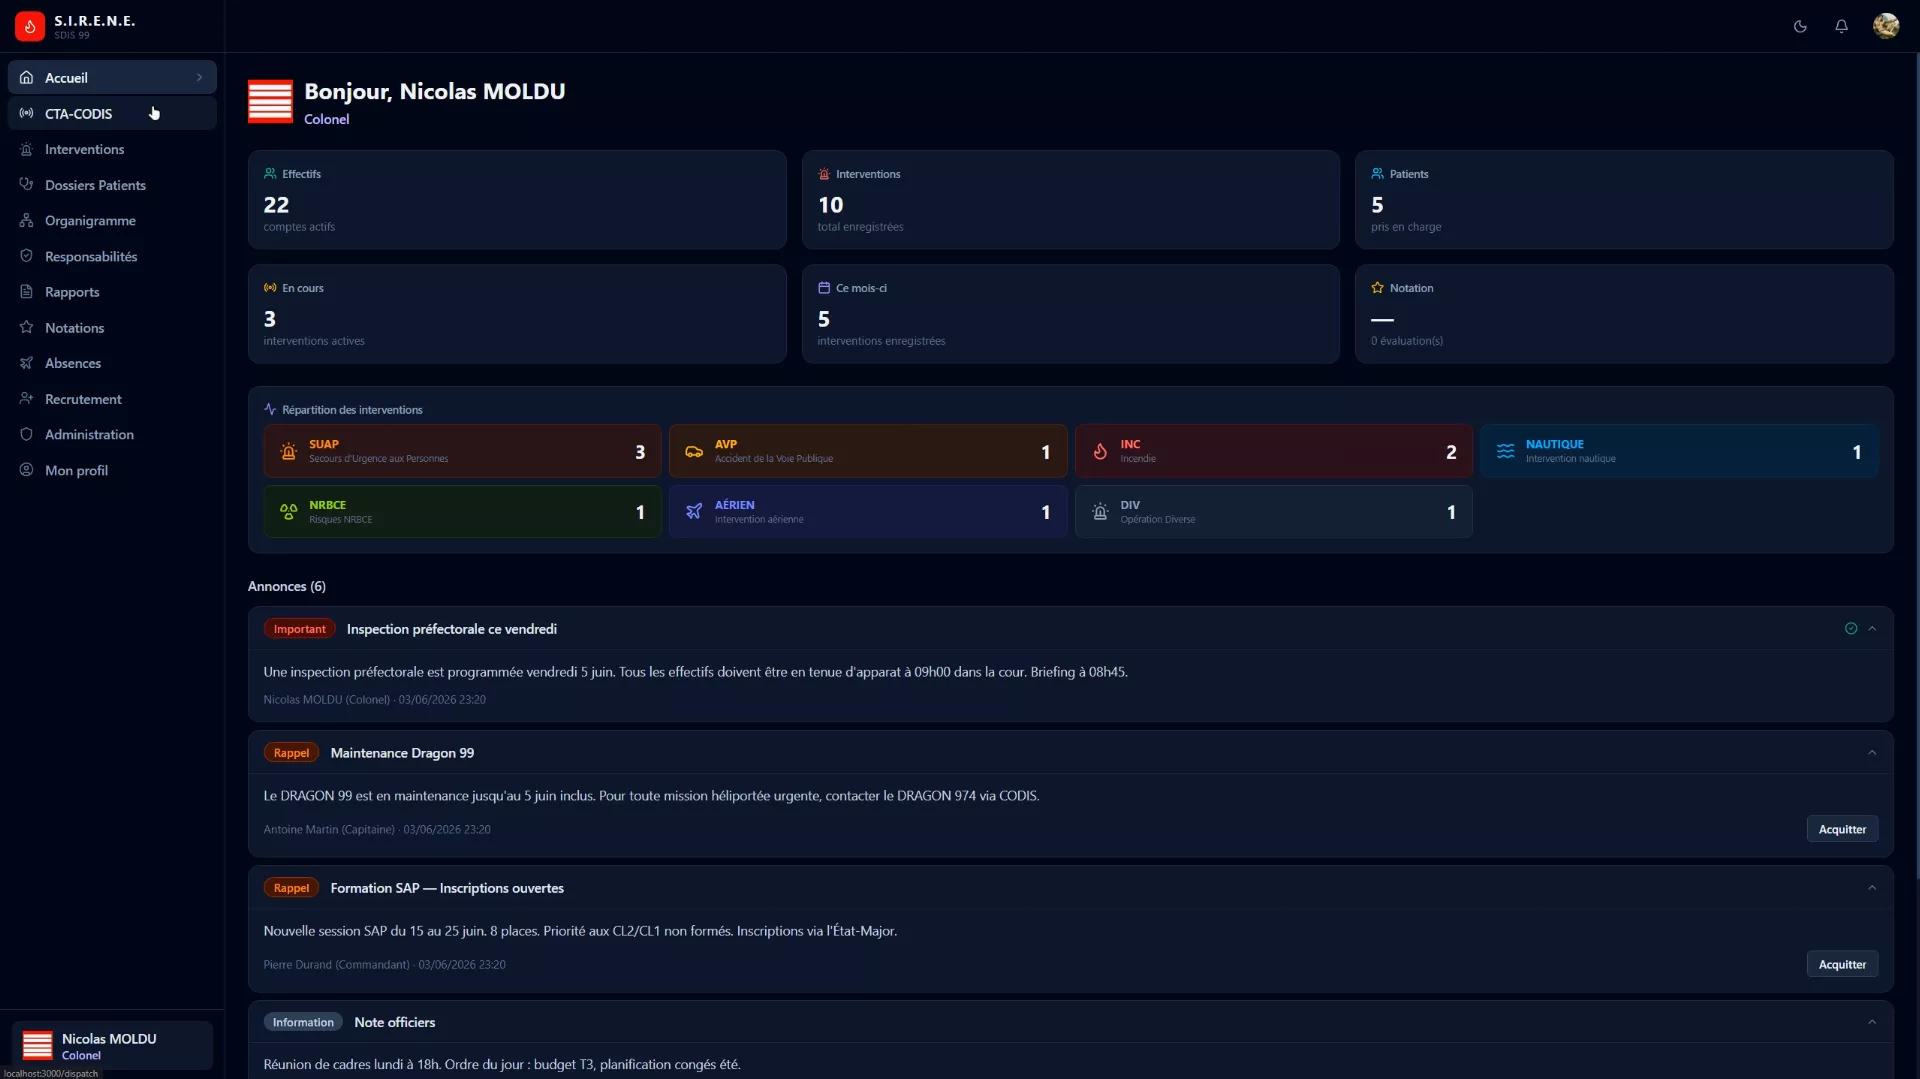Acquitter the Formation SAP announcement
Screen dimensions: 1920x1079
tap(1842, 964)
